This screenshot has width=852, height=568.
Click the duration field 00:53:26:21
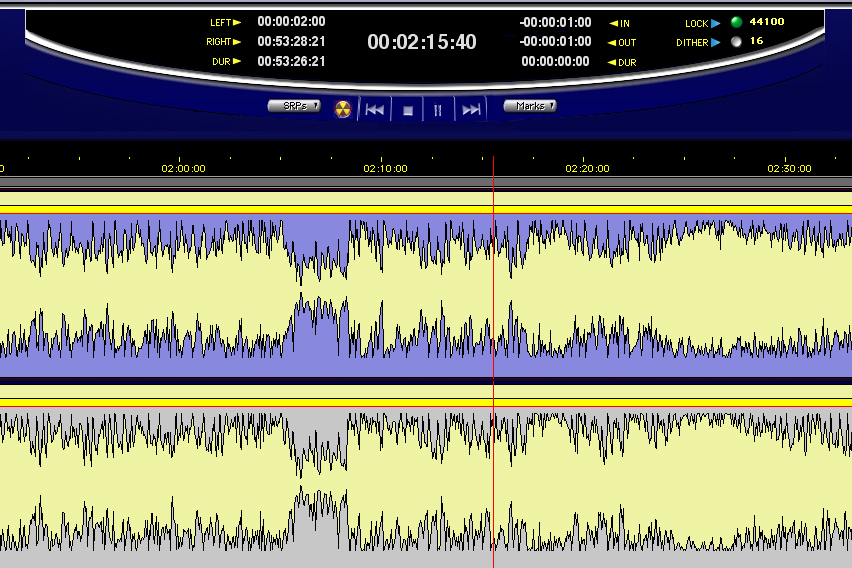[x=291, y=61]
